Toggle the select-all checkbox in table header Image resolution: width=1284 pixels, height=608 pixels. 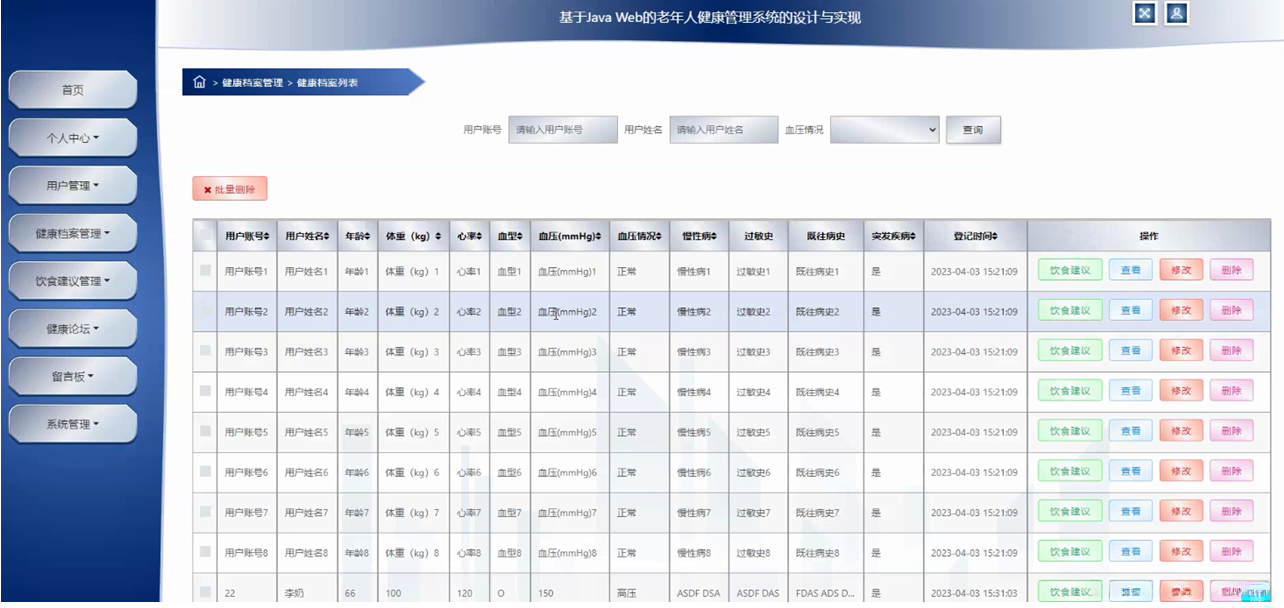pos(205,236)
